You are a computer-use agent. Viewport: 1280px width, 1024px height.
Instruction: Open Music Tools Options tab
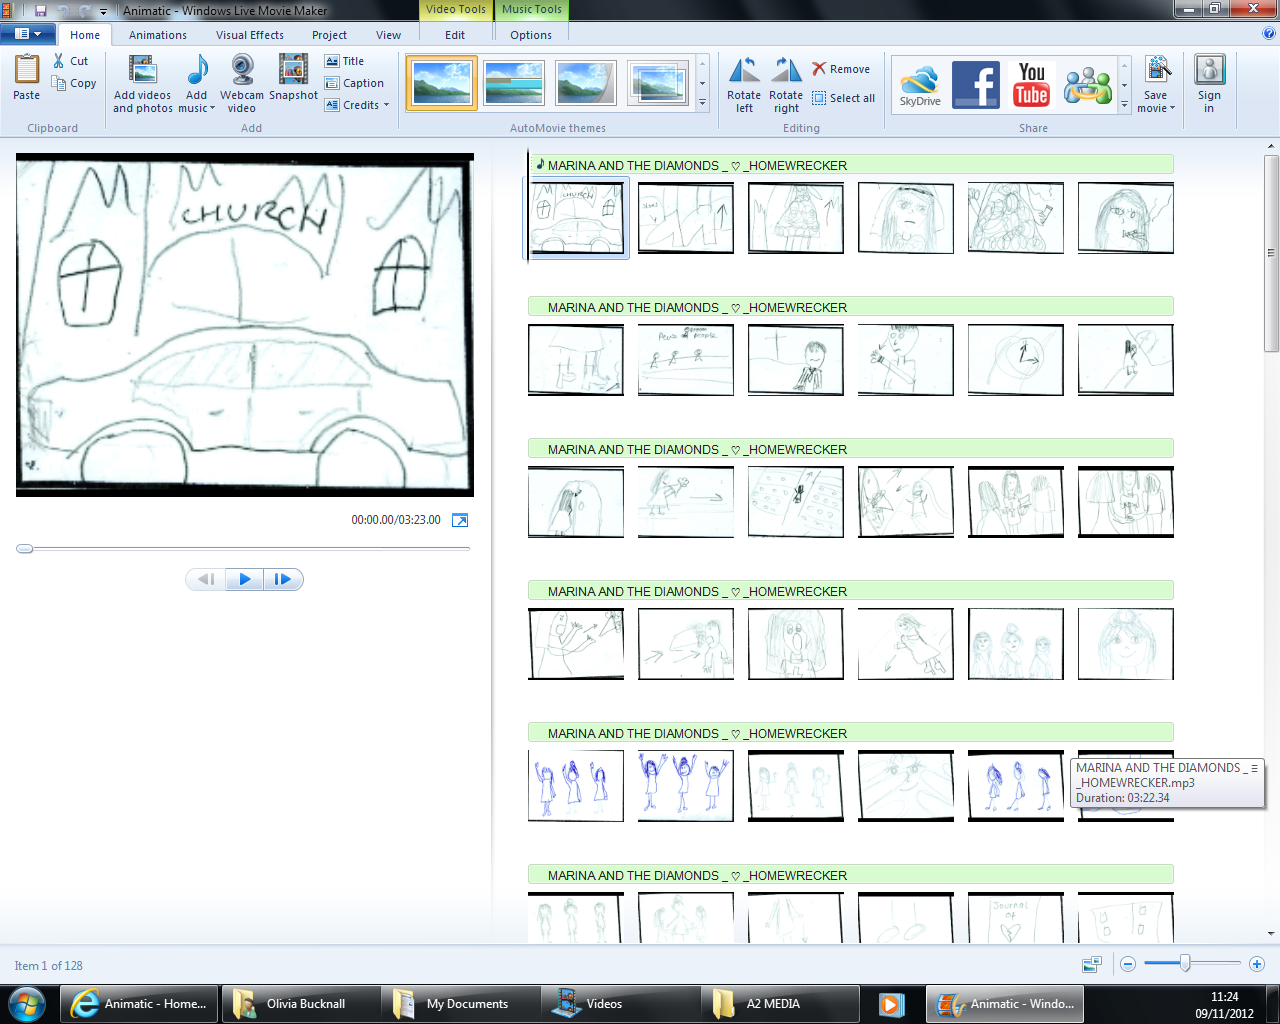[x=531, y=35]
